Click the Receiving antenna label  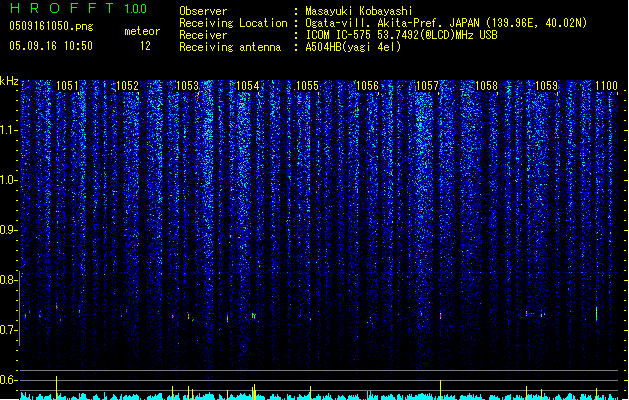[230, 47]
